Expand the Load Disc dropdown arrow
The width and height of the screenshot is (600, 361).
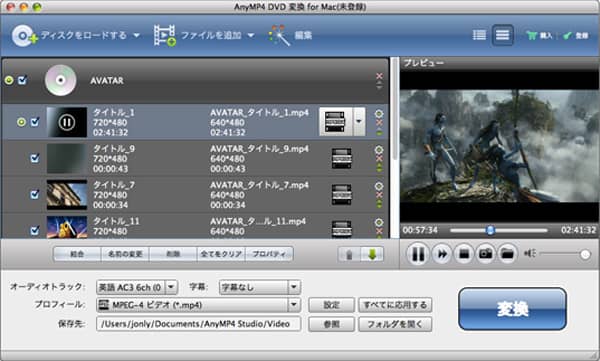point(137,36)
